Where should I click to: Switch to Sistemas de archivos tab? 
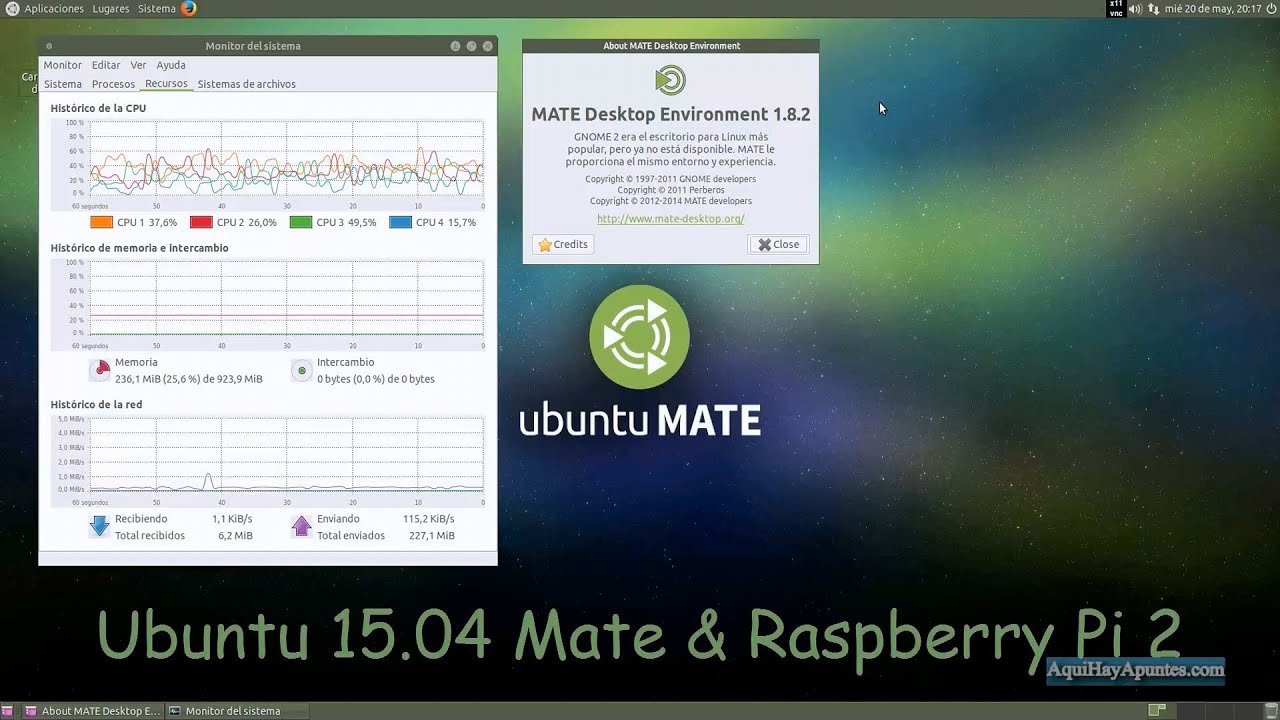point(246,84)
